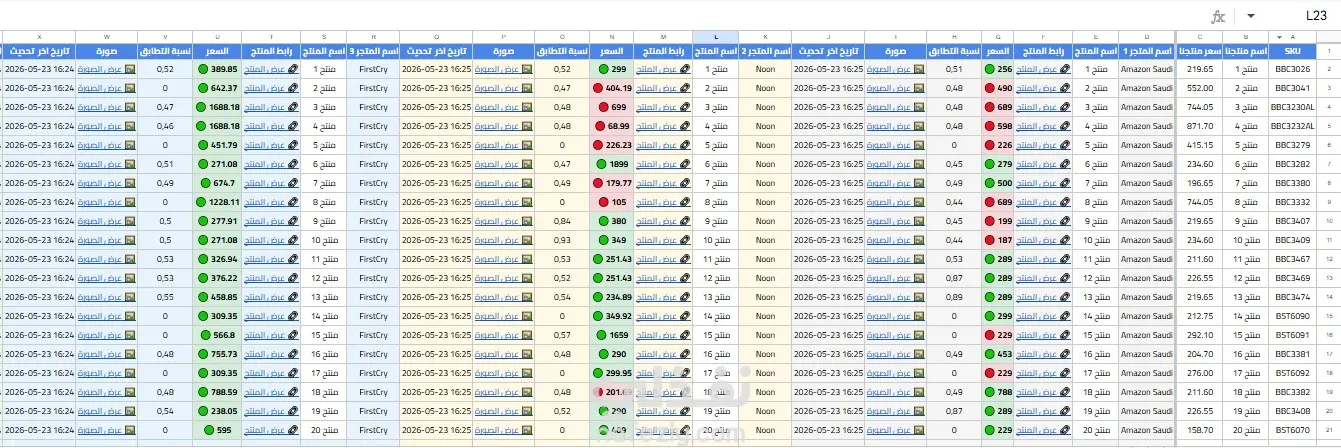Select row number 10 header
Viewport: 1341px width, 448px height.
pyautogui.click(x=1330, y=221)
